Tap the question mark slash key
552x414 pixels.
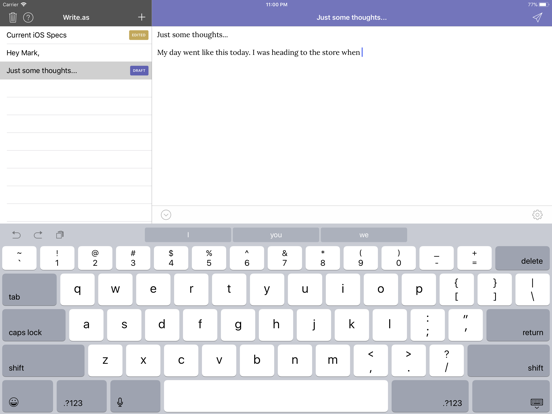[447, 360]
